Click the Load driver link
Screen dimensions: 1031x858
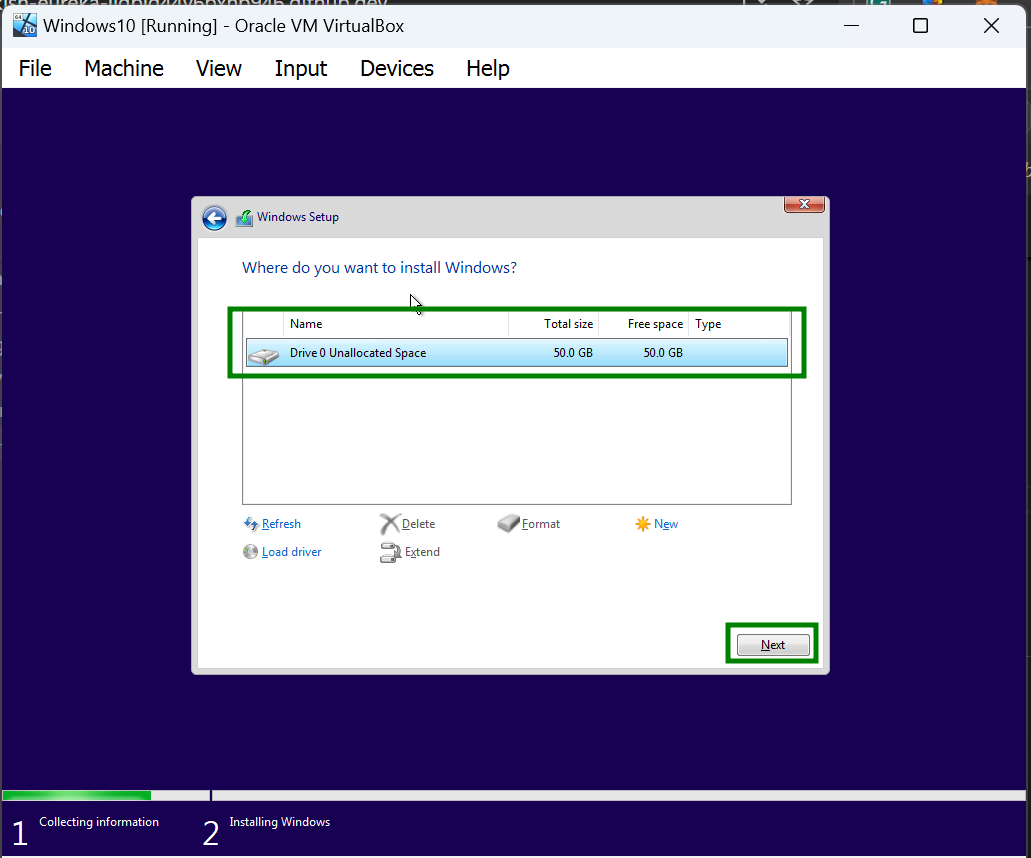tap(291, 552)
